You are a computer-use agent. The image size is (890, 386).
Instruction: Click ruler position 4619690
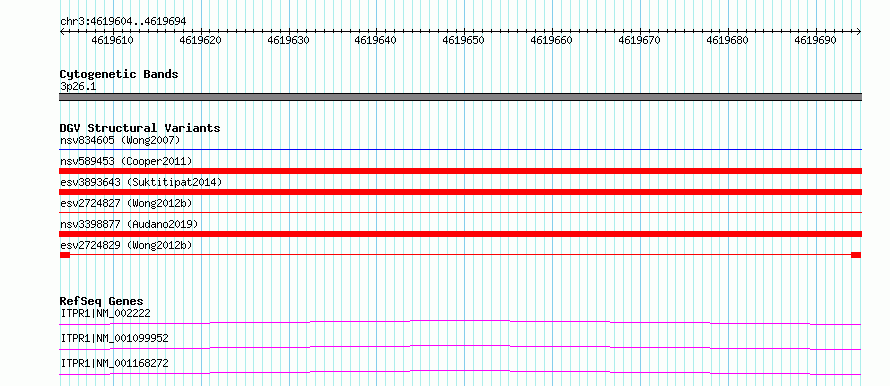pyautogui.click(x=815, y=40)
